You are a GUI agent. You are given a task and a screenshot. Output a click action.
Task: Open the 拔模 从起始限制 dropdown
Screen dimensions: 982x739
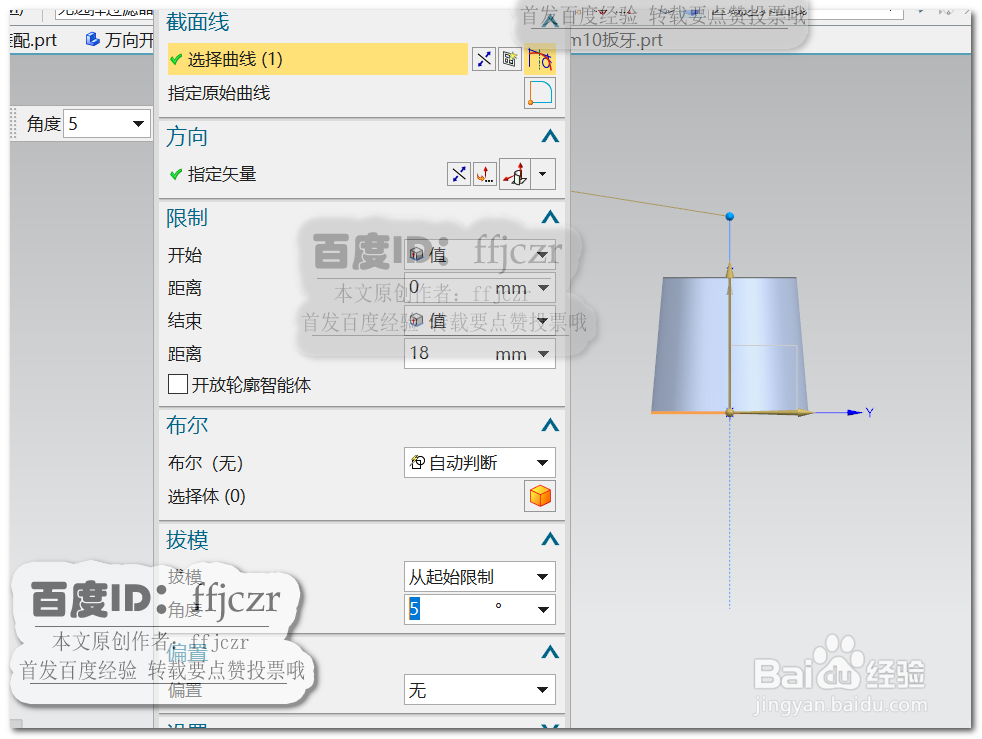(480, 577)
